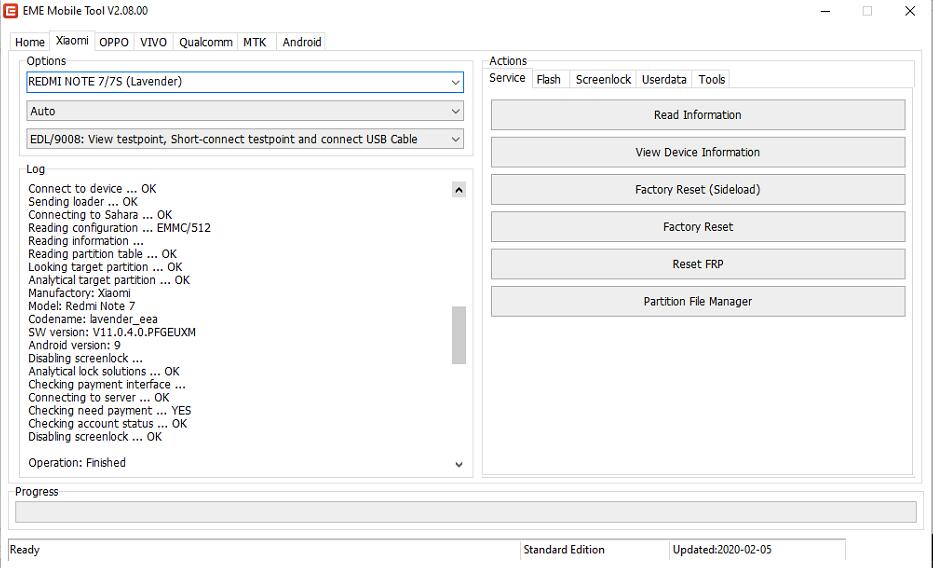The image size is (933, 568).
Task: Click the progress bar
Action: (x=466, y=512)
